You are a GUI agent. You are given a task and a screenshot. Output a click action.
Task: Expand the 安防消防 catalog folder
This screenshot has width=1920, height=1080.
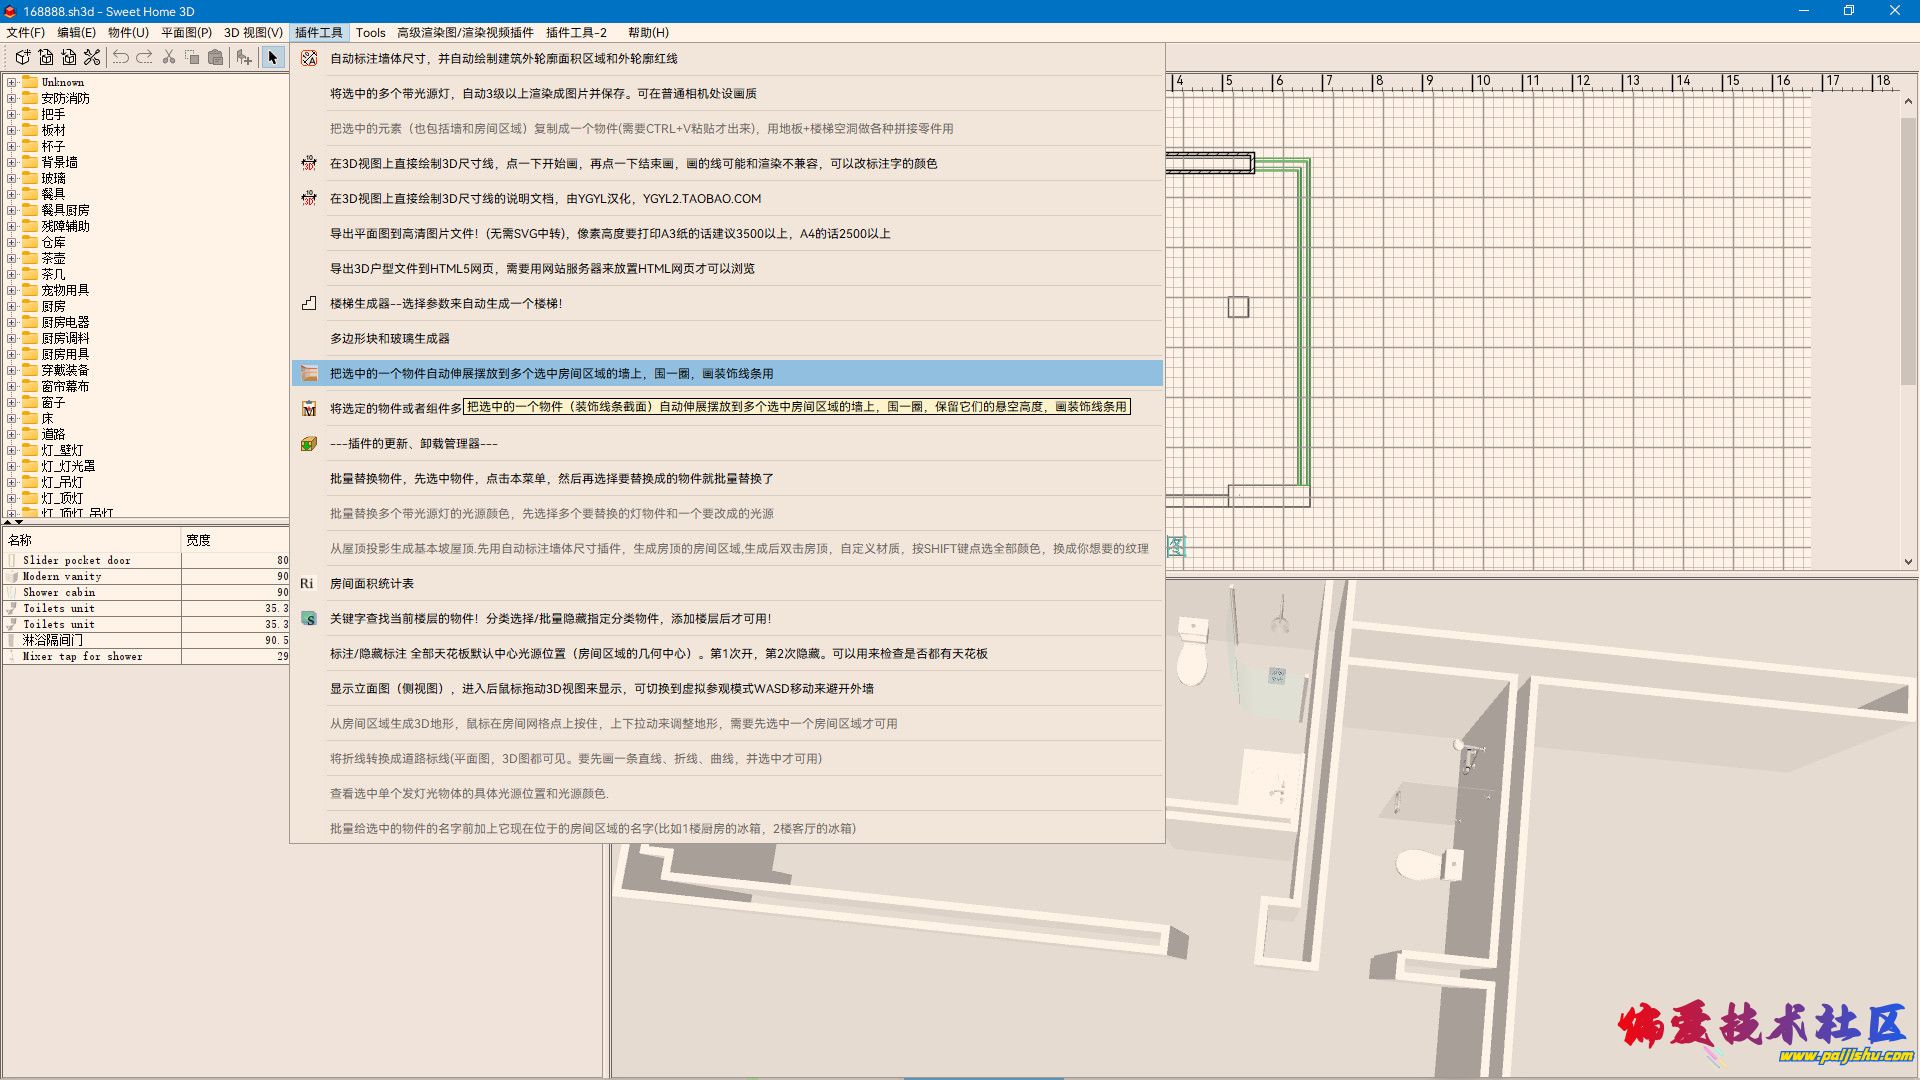[11, 98]
